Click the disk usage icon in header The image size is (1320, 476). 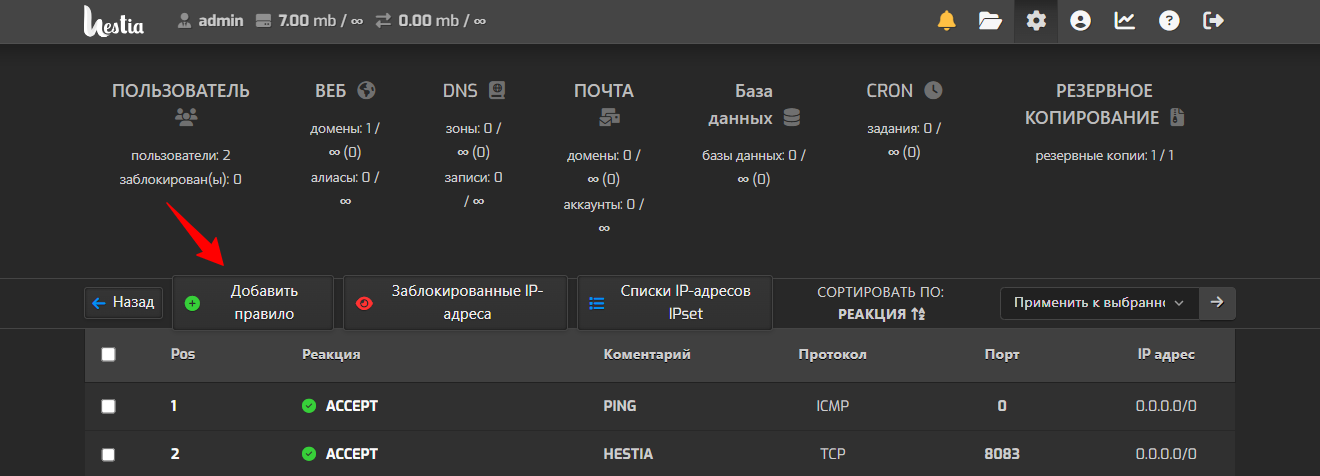pos(264,20)
